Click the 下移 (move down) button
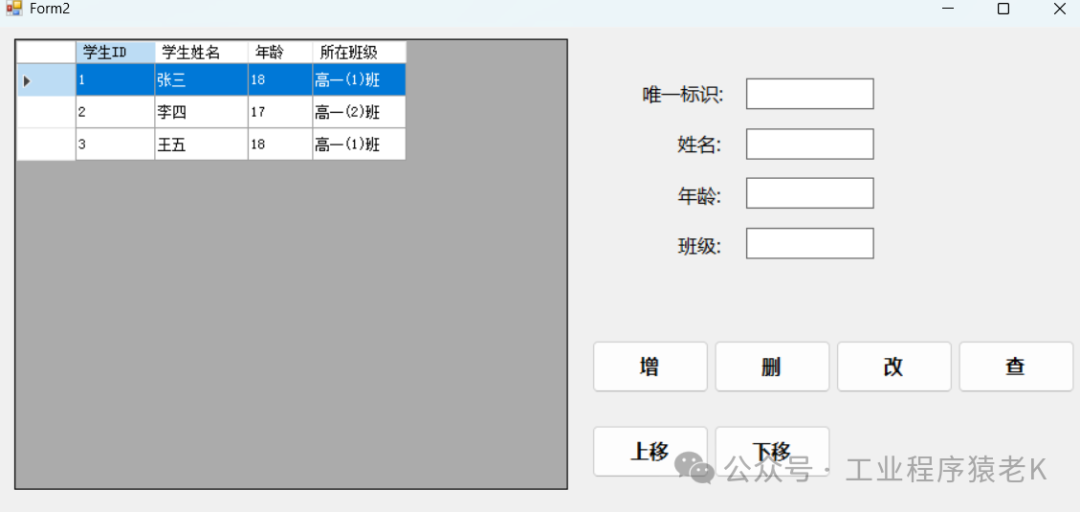 (771, 451)
